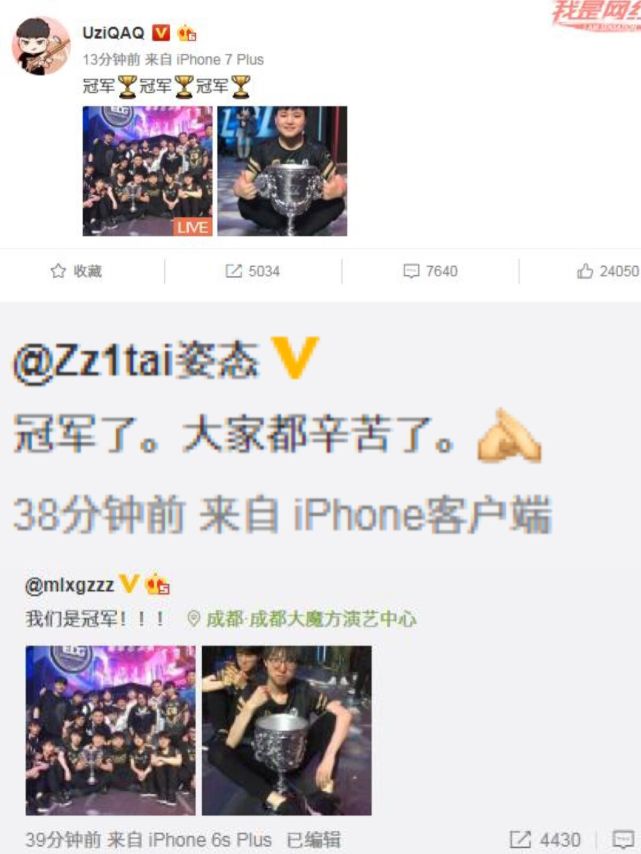
Task: Click the membership crown badge next to UziQAQ
Action: (x=186, y=33)
